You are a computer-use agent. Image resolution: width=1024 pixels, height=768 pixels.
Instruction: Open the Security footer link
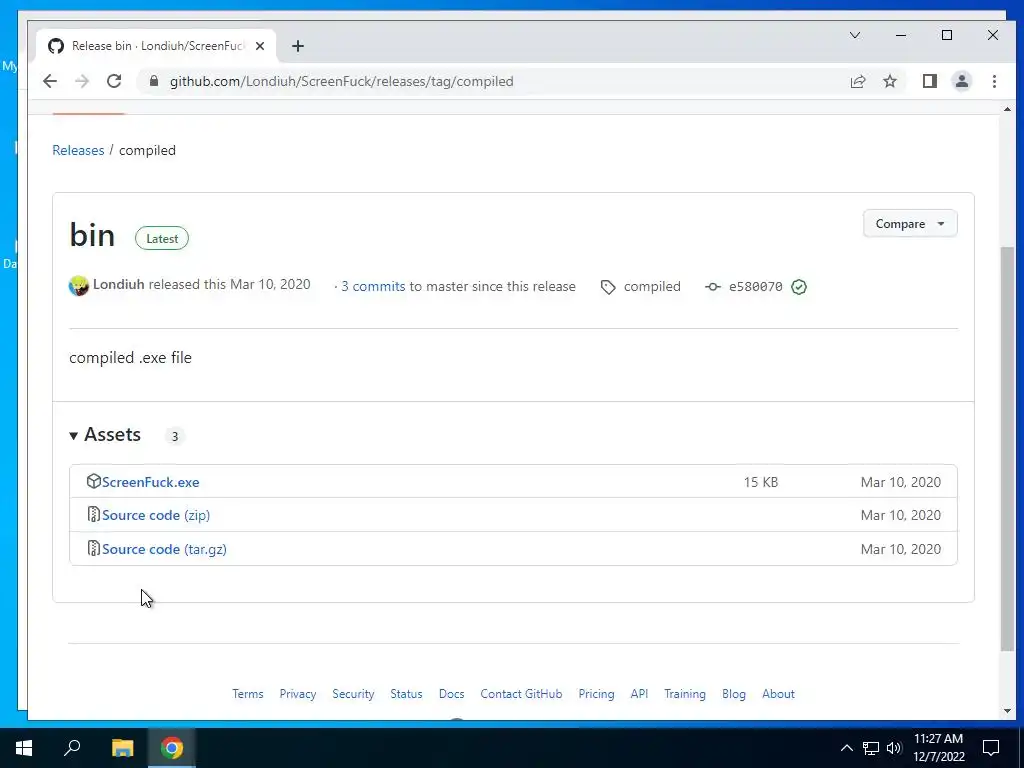tap(353, 694)
